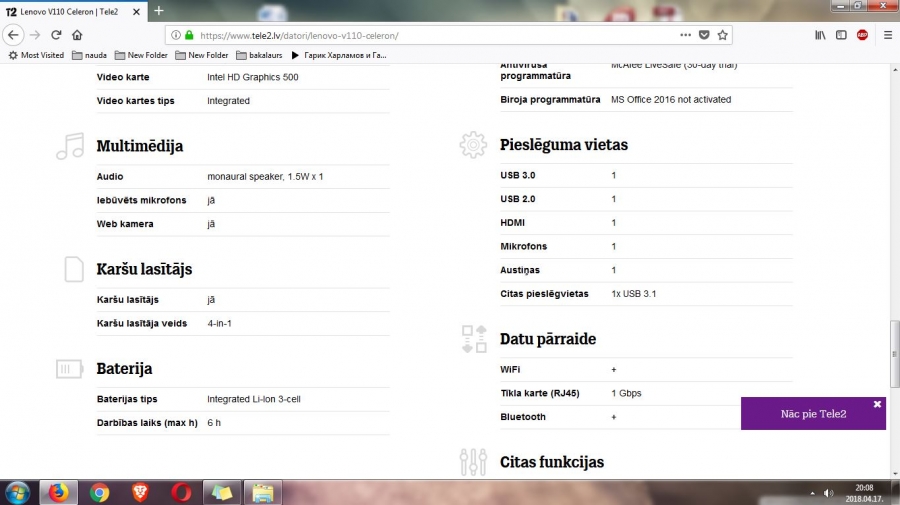Launch Brave browser from the taskbar
The image size is (900, 505).
tap(140, 493)
